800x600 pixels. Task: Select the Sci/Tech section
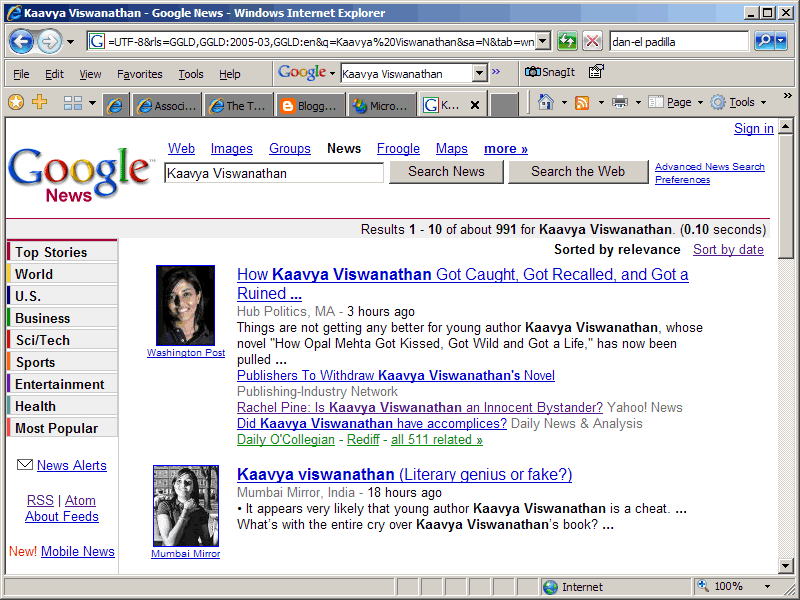pyautogui.click(x=62, y=340)
